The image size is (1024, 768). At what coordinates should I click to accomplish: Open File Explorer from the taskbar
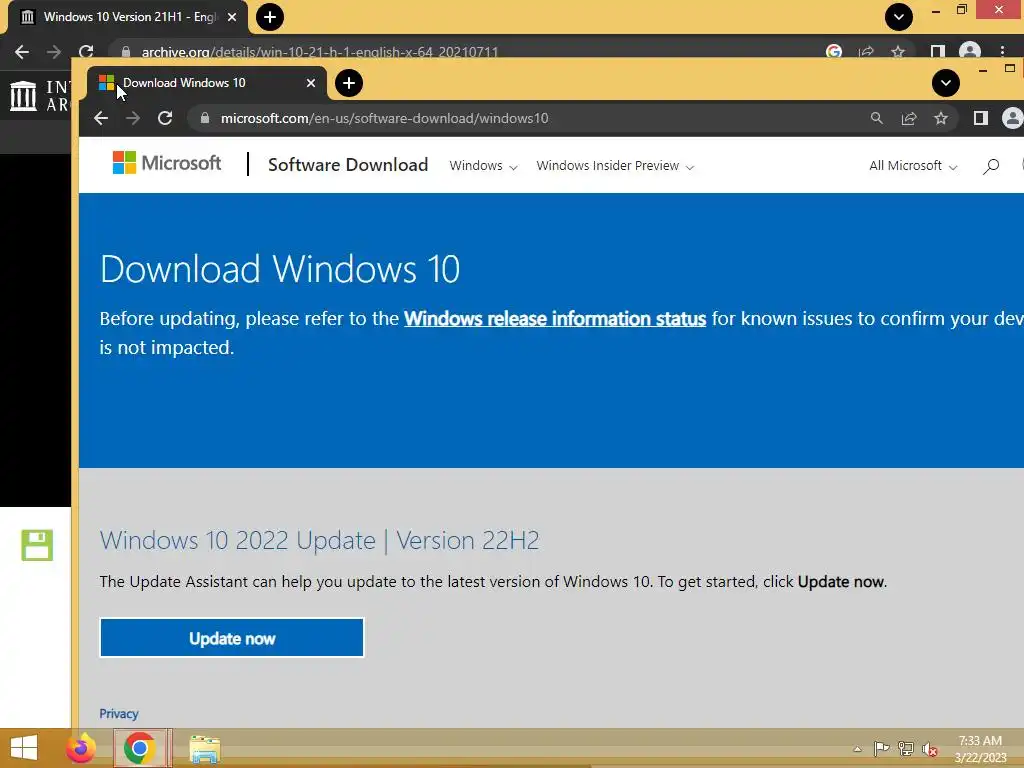[x=204, y=749]
